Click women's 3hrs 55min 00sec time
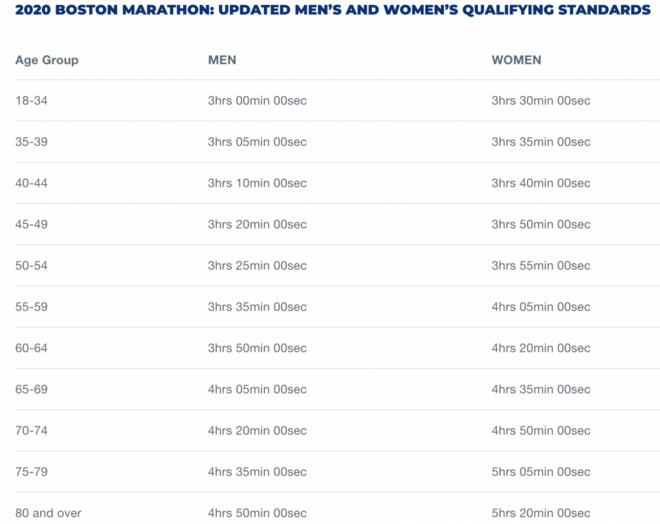 pos(541,266)
